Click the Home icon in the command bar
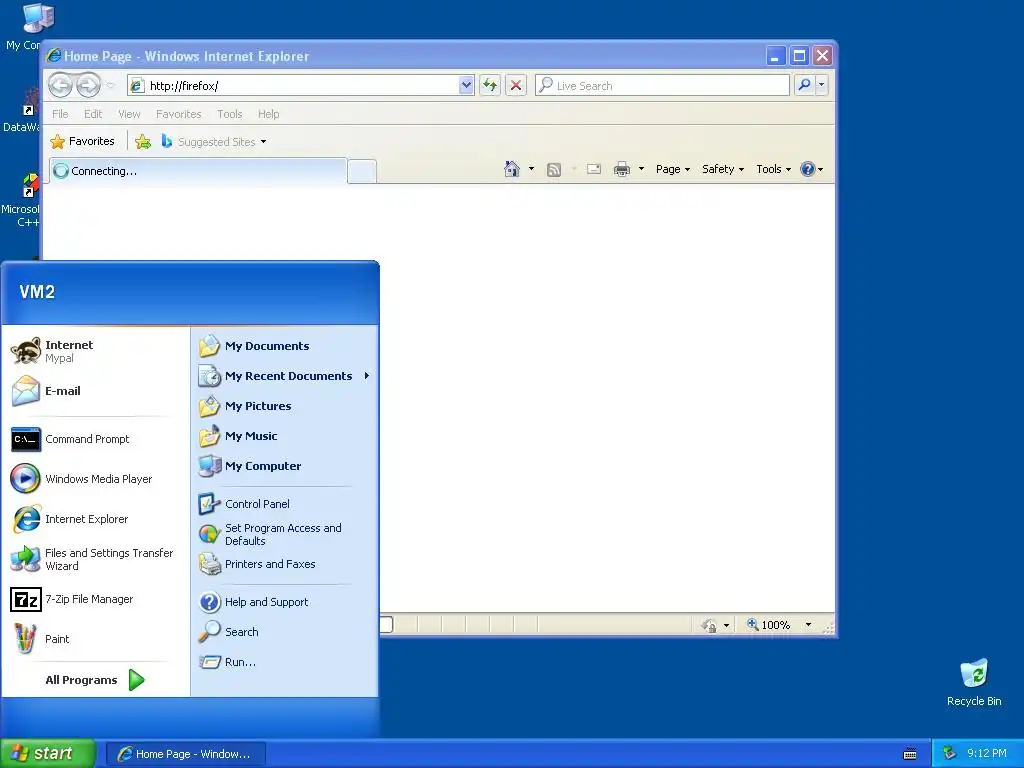Viewport: 1024px width, 768px height. [512, 169]
